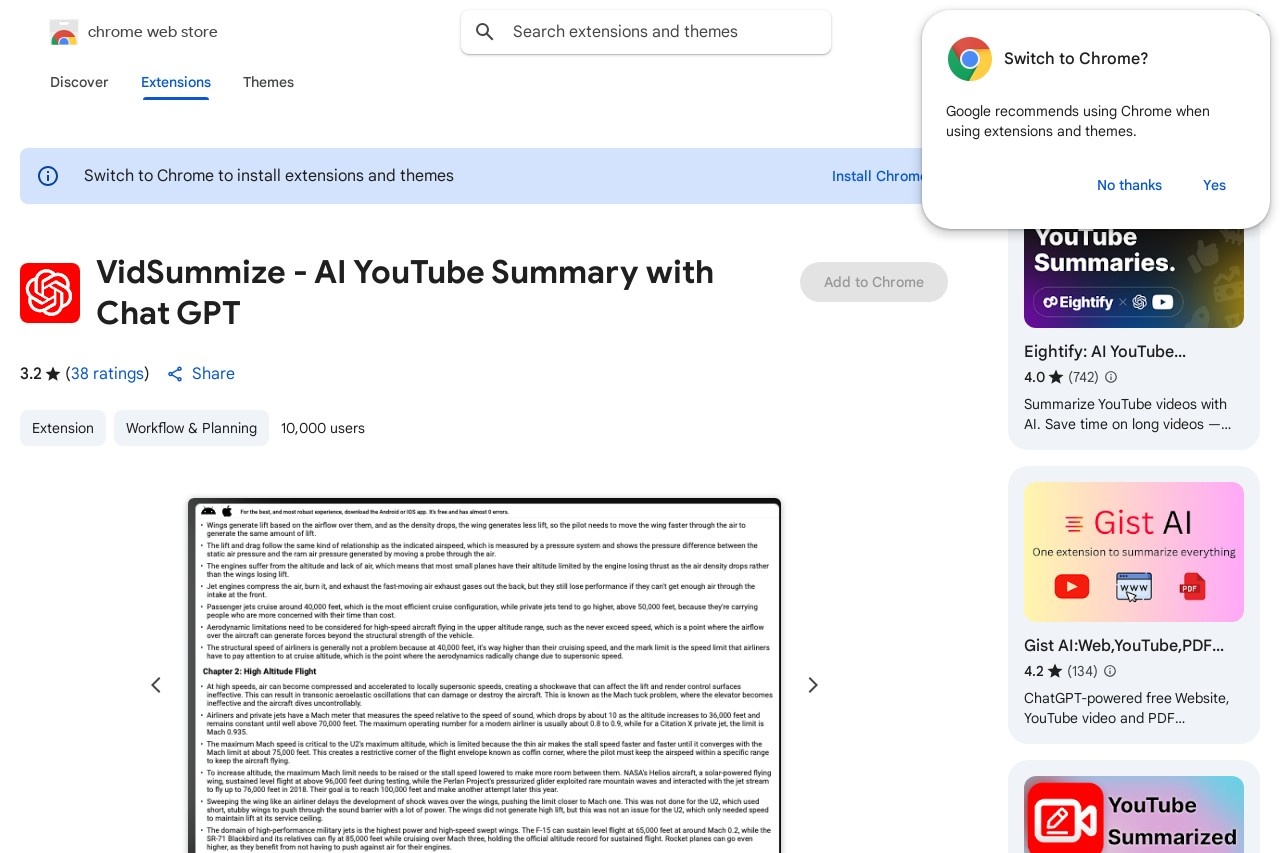
Task: Click the Workflow & Planning chip
Action: [x=191, y=428]
